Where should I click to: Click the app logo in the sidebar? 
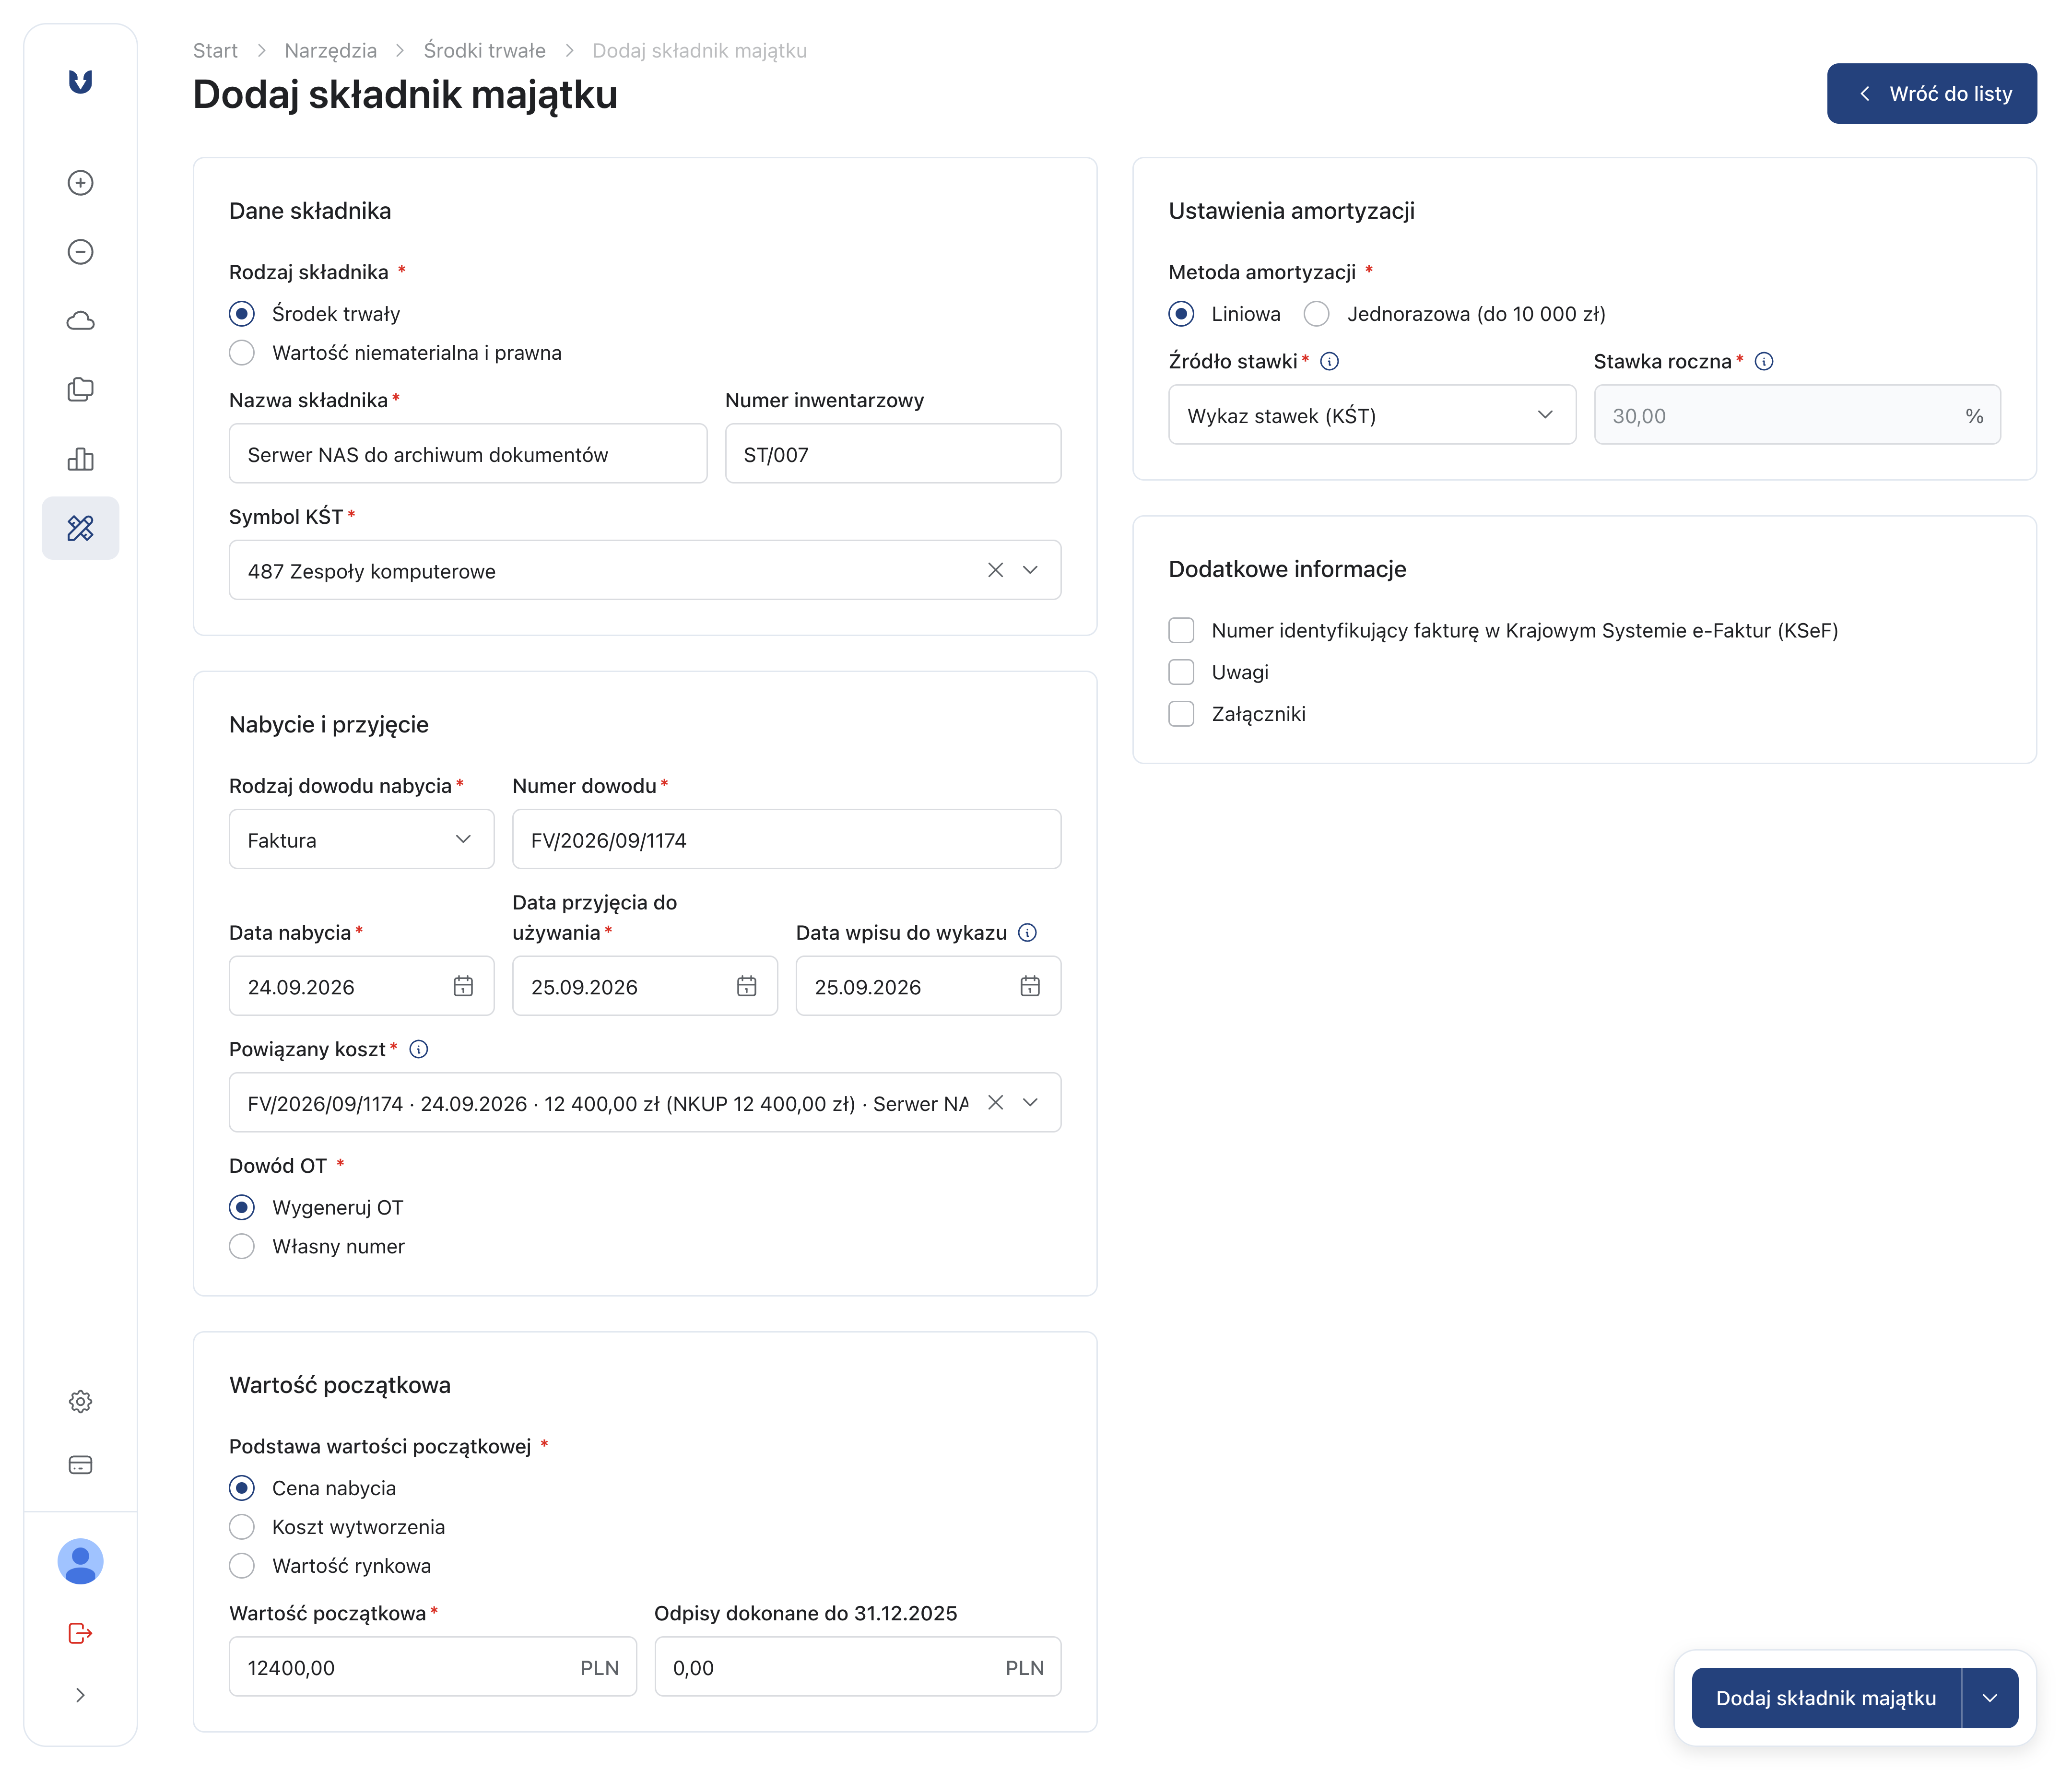[80, 81]
